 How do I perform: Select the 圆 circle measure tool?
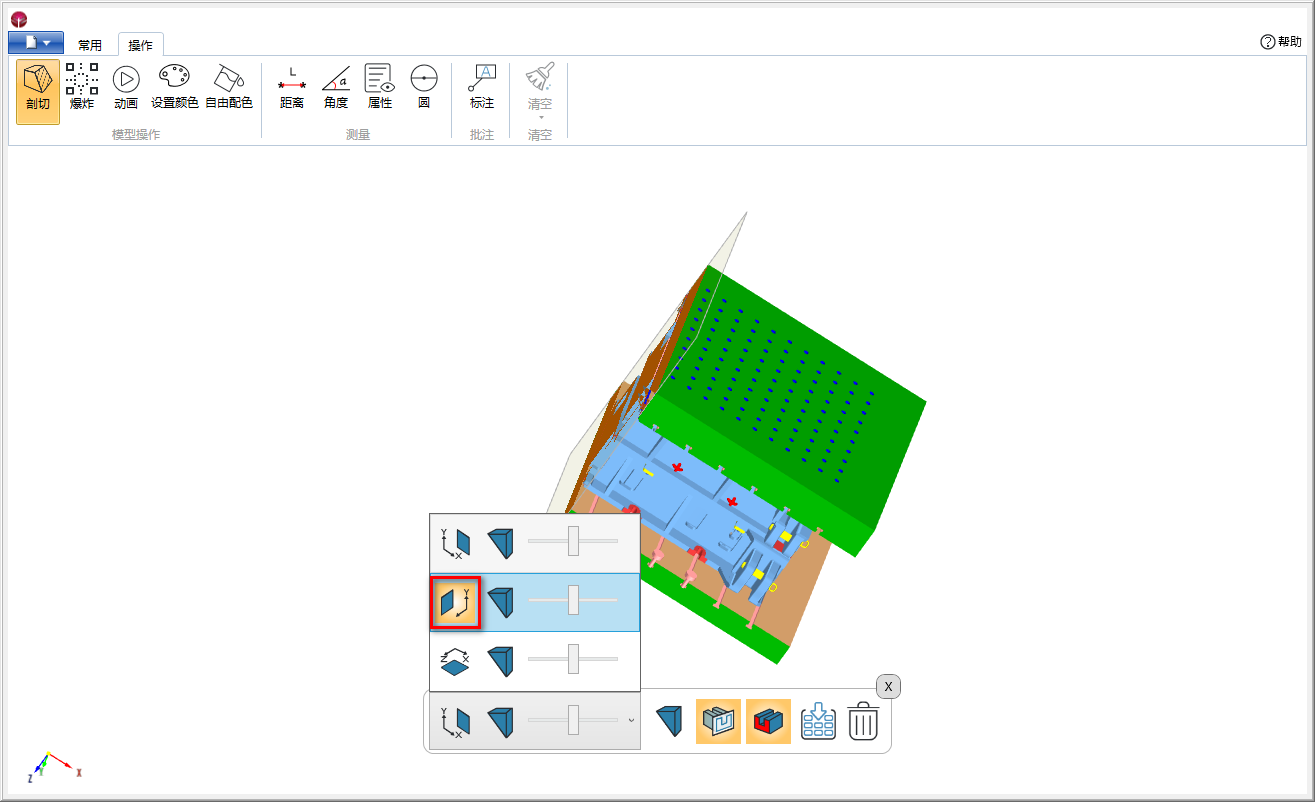tap(424, 87)
